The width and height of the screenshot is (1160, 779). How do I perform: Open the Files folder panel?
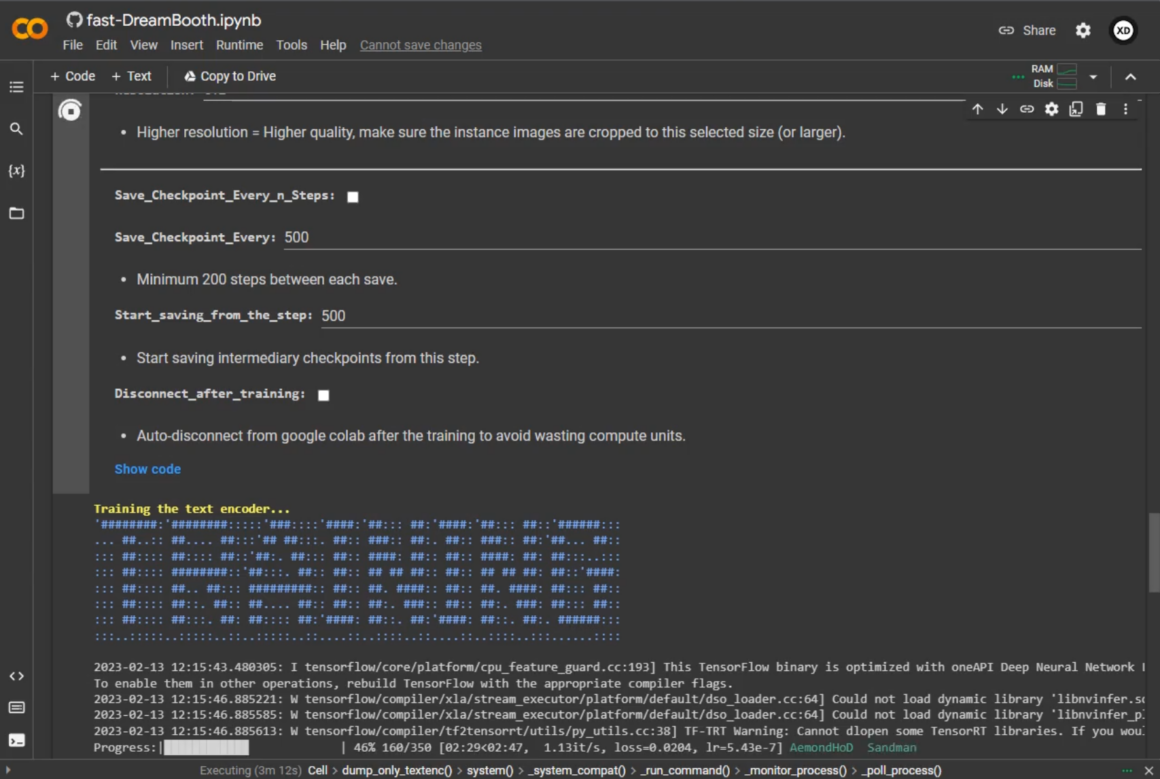[16, 213]
